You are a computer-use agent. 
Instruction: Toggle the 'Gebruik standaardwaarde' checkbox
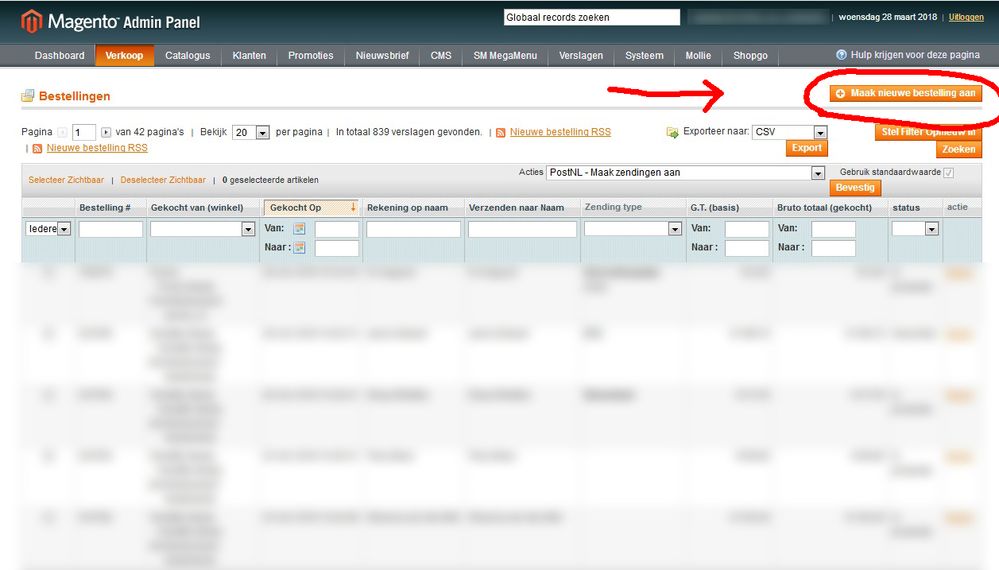(x=948, y=173)
